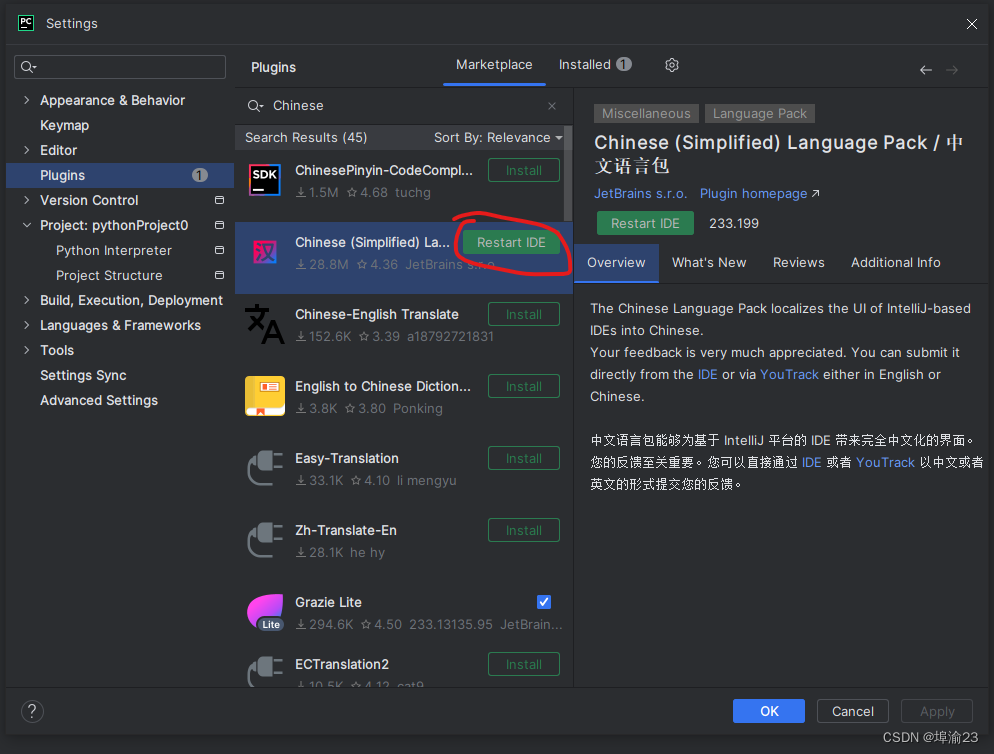994x754 pixels.
Task: Click the Plugins update count badge
Action: coord(200,175)
